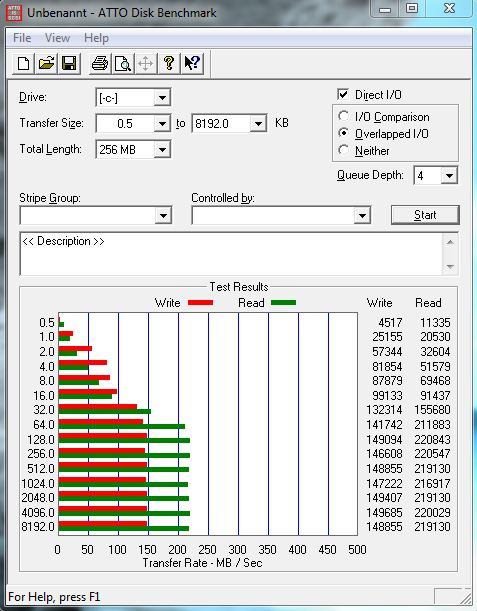This screenshot has width=477, height=611.
Task: Open the Transfer Size maximum dropdown at 8192.0
Action: (x=229, y=124)
